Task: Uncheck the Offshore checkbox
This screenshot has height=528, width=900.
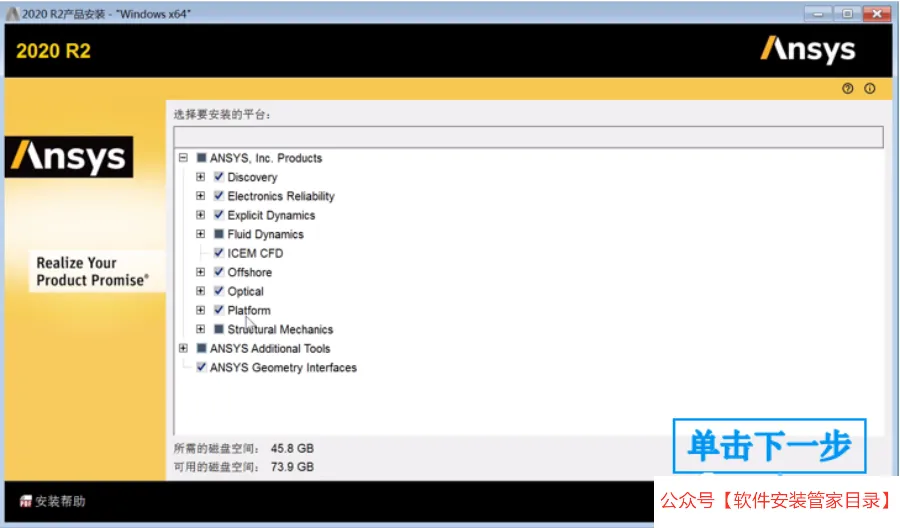Action: coord(219,271)
